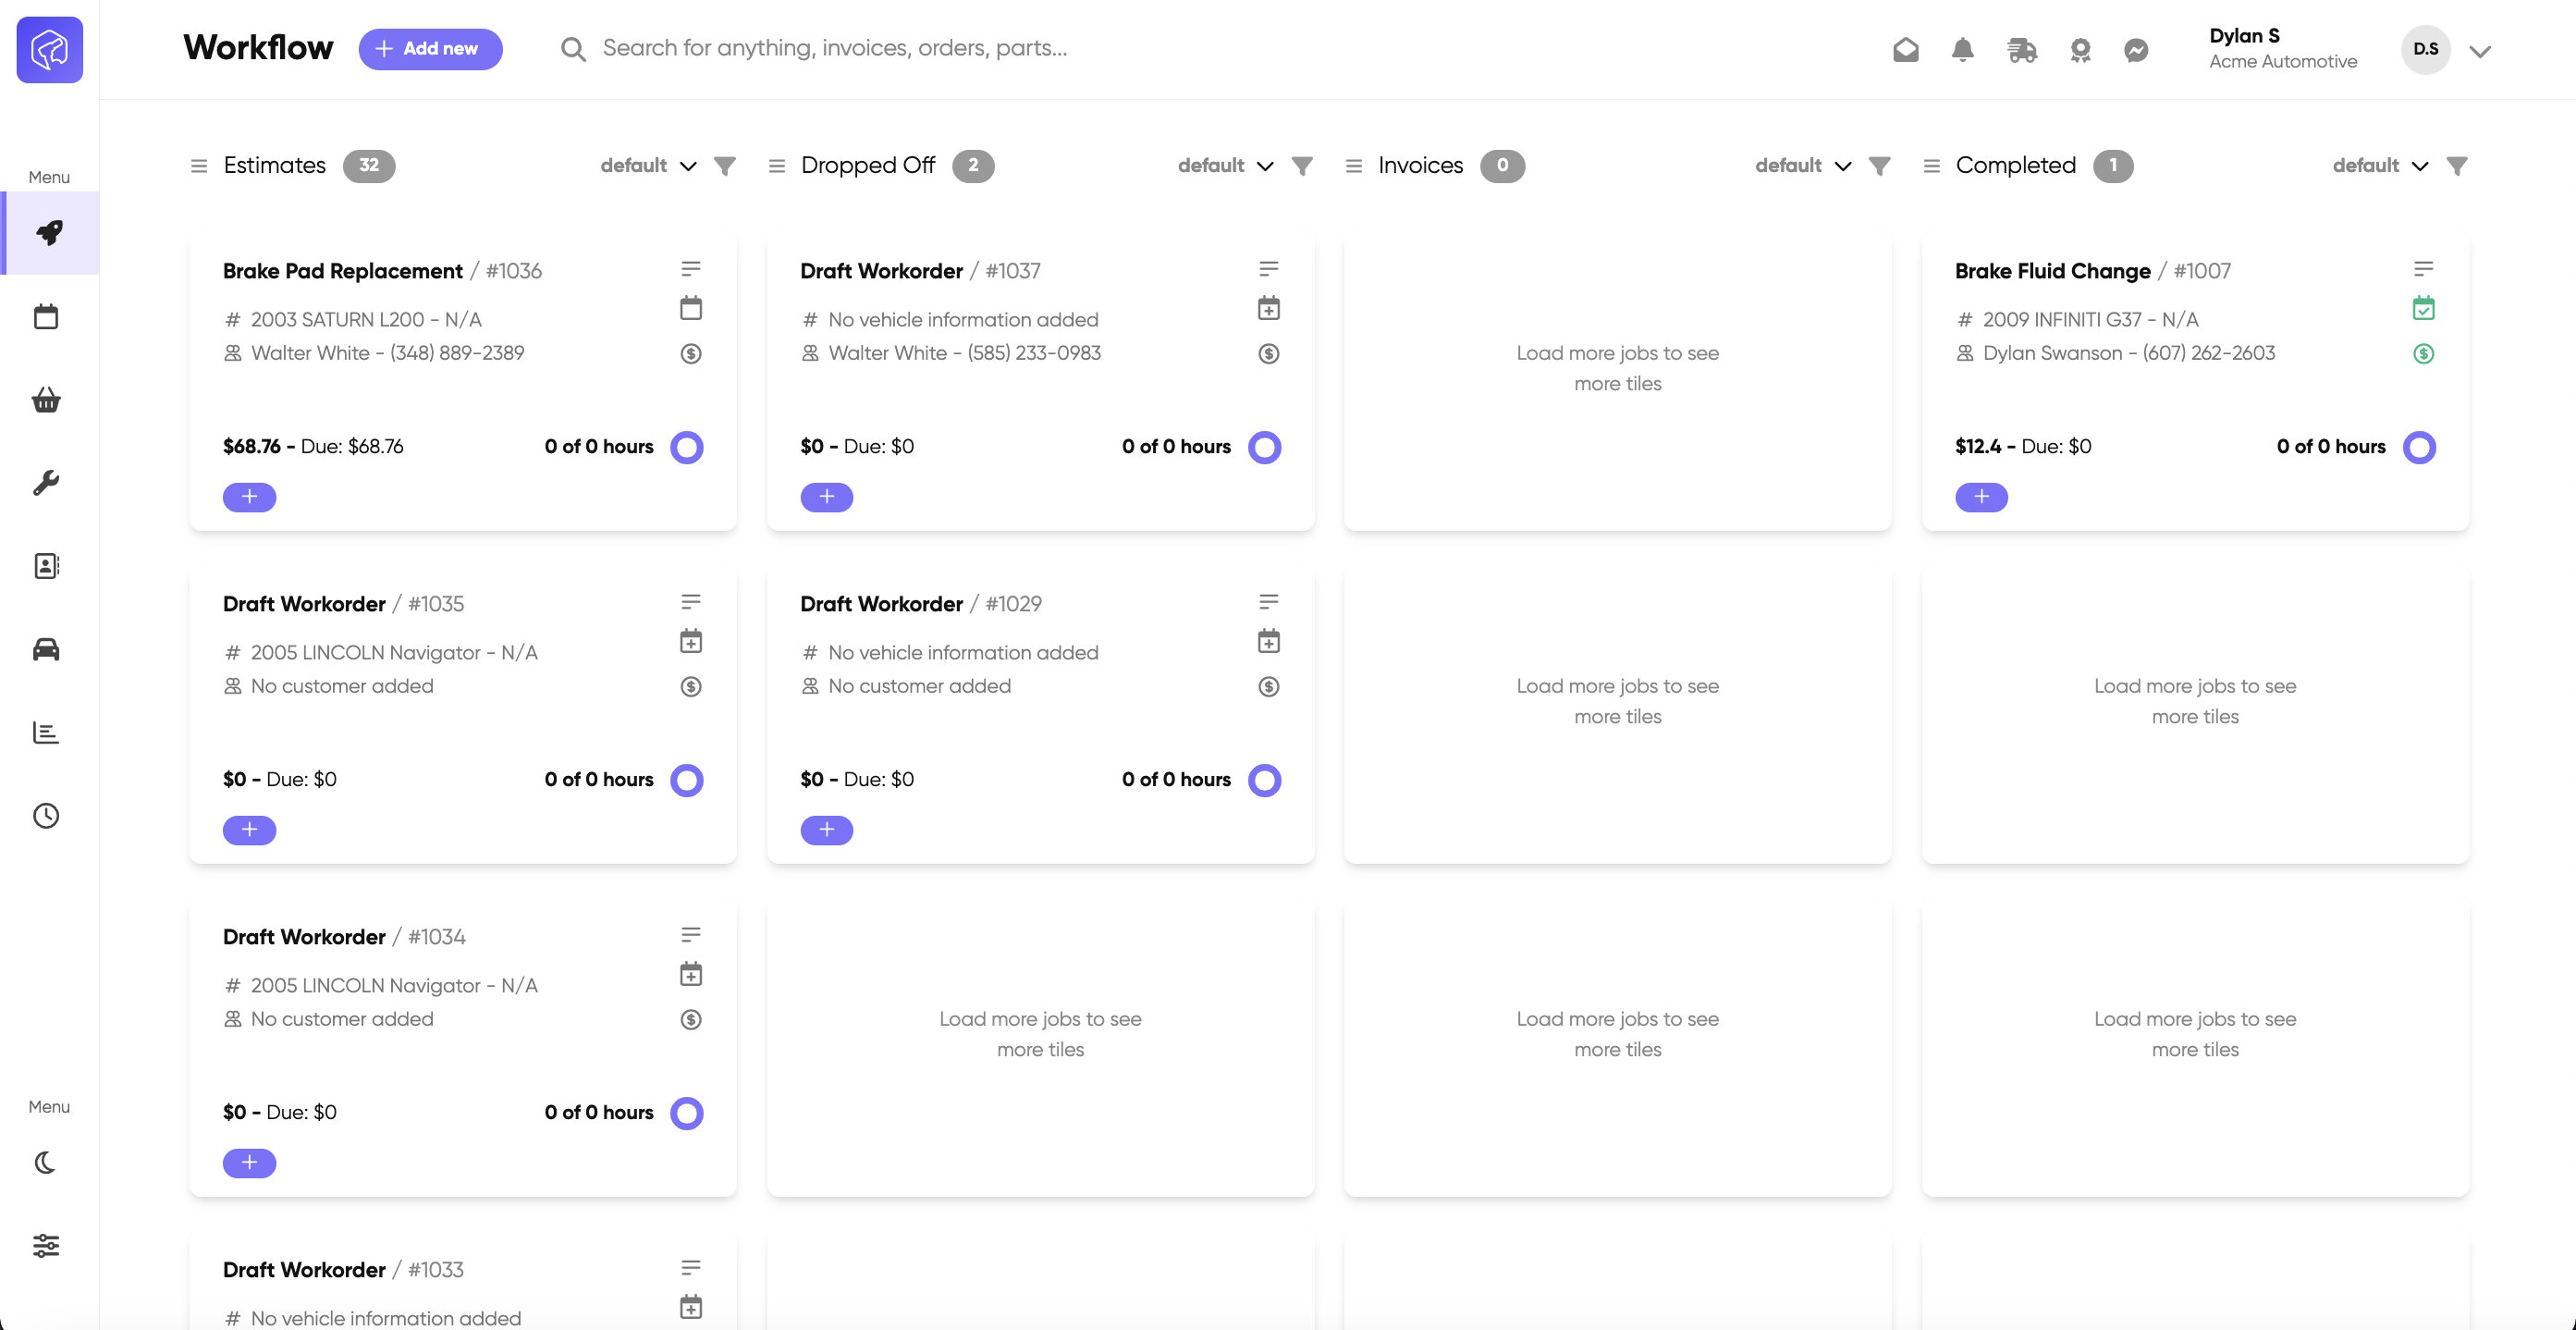This screenshot has width=2576, height=1330.
Task: Click the Dropped Off count badge 2
Action: [x=973, y=166]
